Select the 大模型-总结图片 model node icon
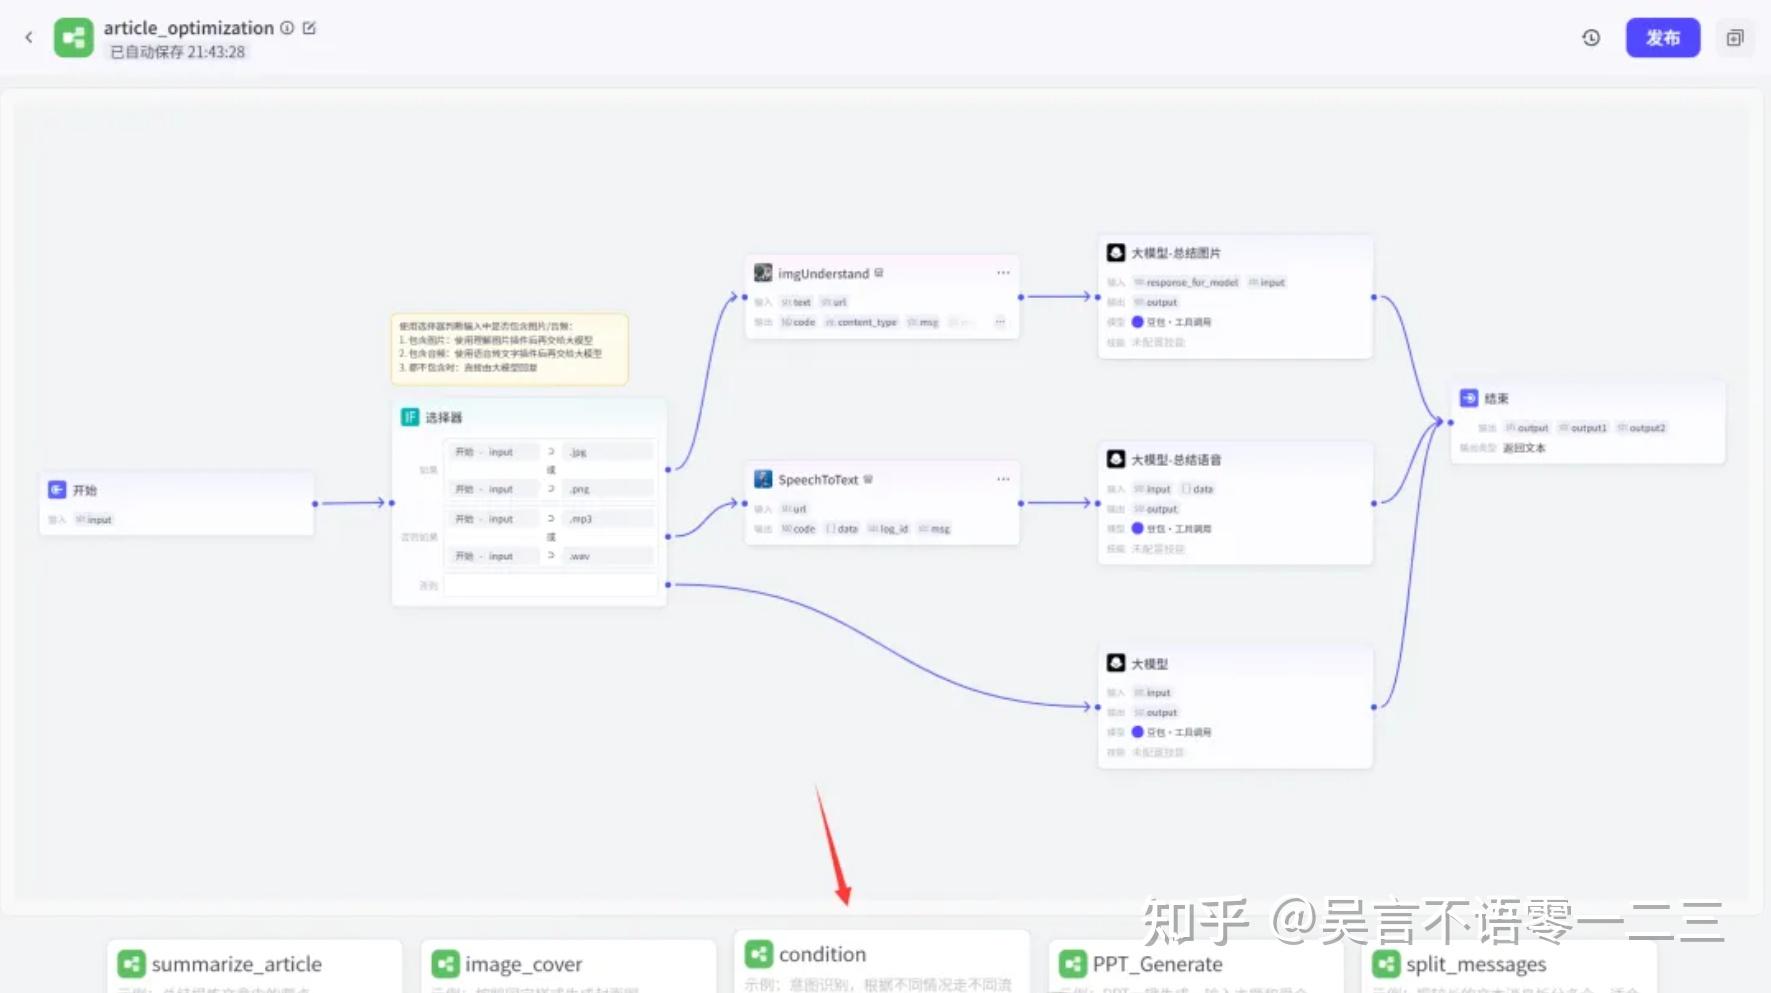 pyautogui.click(x=1114, y=252)
